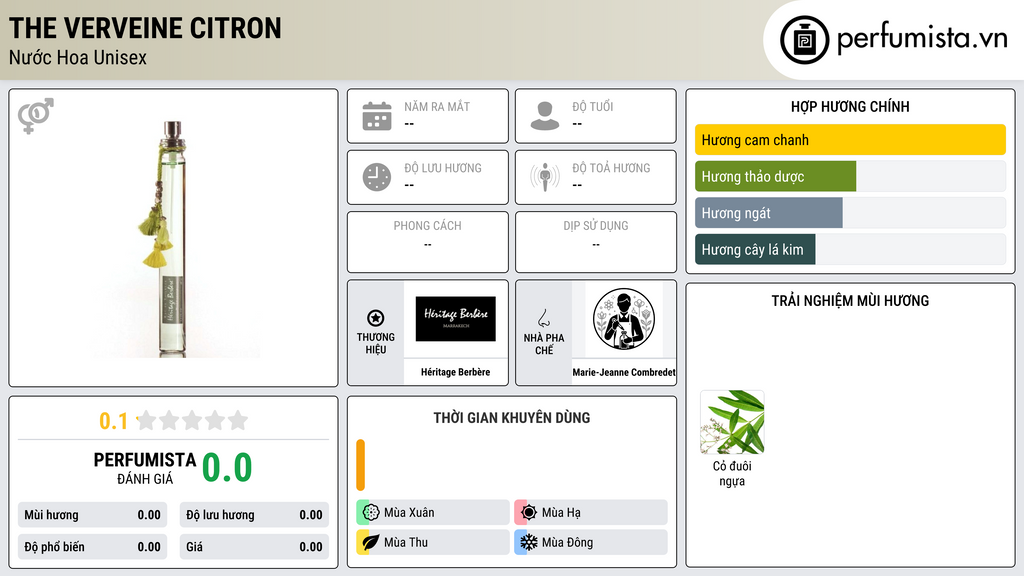This screenshot has width=1024, height=576.
Task: Open the Cỏ đuôi ngựa note image
Action: (x=732, y=422)
